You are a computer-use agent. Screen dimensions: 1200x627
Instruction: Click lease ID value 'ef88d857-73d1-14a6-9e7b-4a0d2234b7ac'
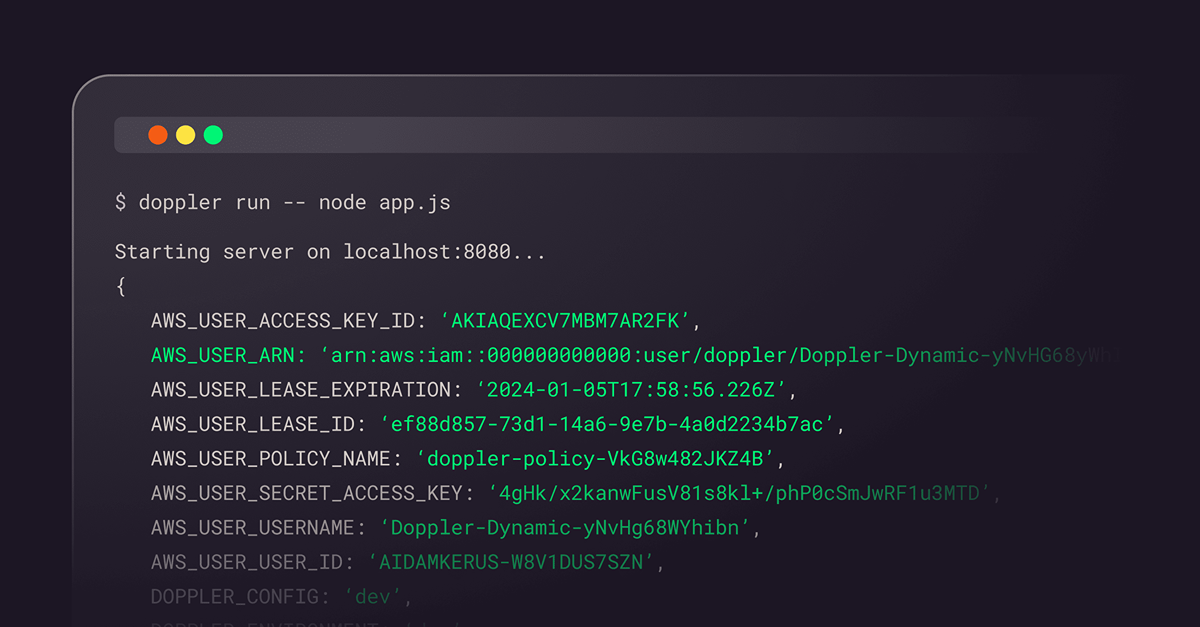(607, 424)
